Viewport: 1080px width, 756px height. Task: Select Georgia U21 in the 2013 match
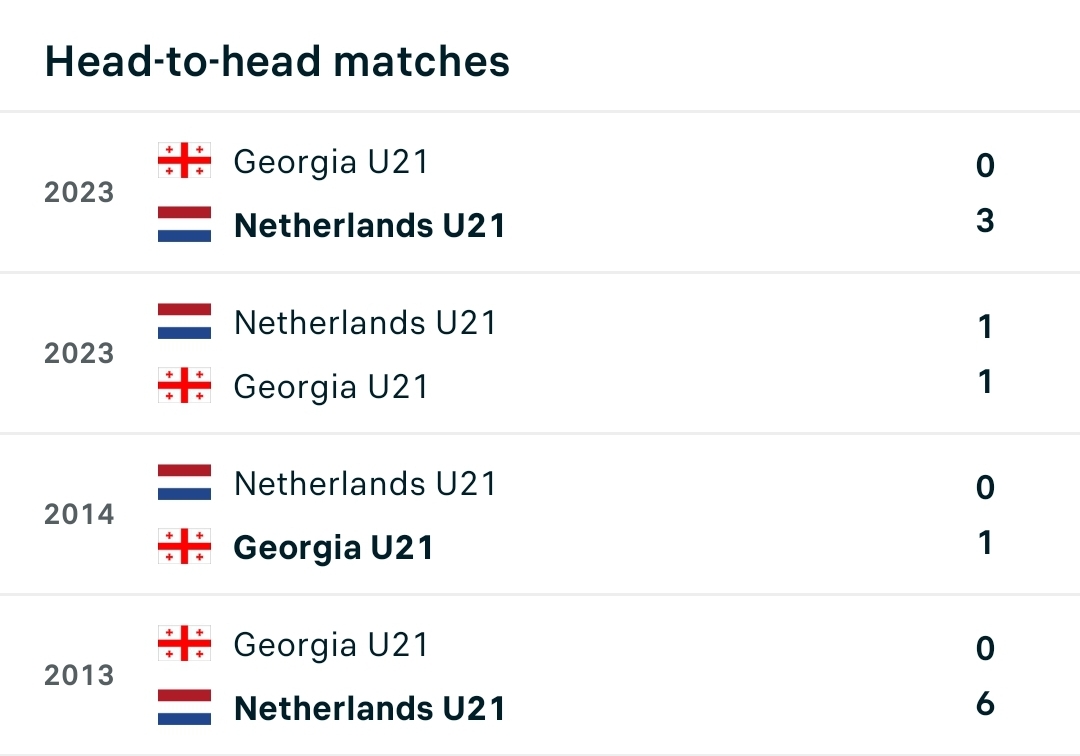330,645
